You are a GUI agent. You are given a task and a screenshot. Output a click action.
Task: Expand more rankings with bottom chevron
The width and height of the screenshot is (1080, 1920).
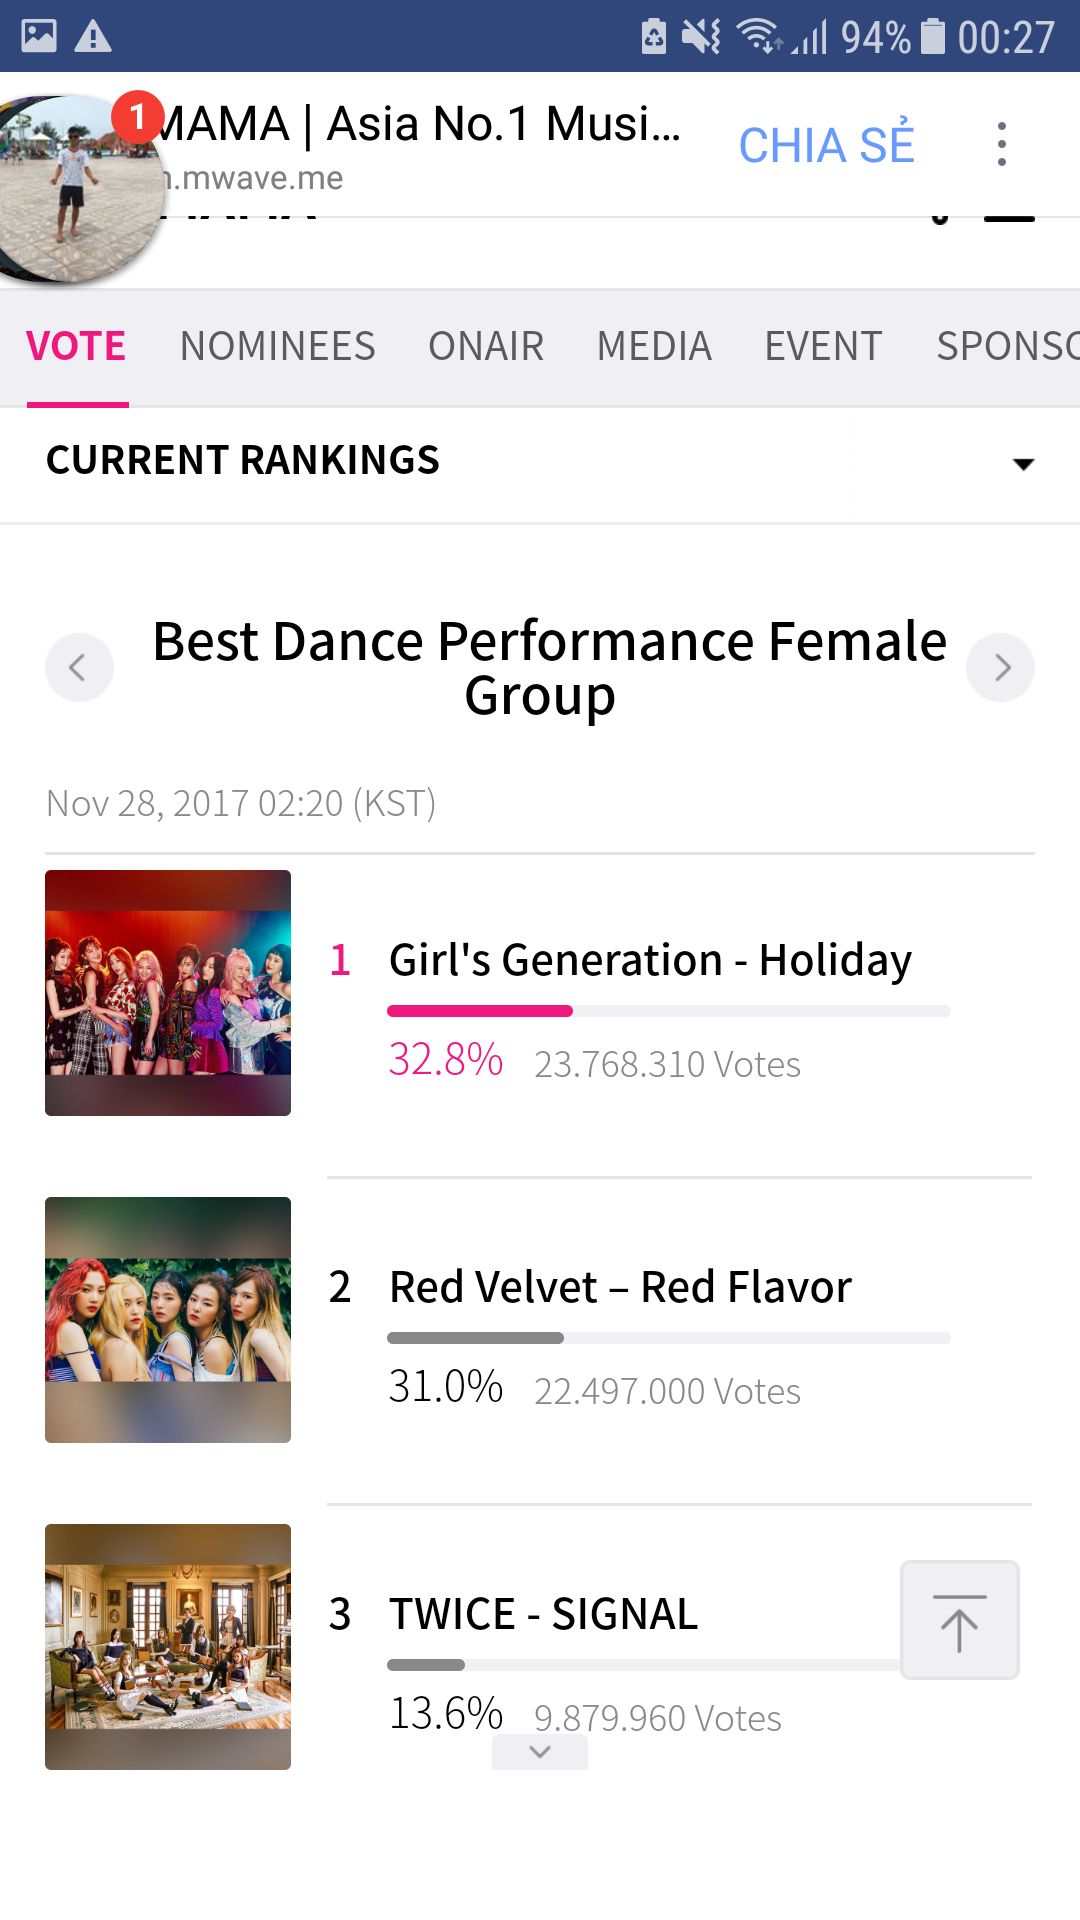(x=540, y=1751)
